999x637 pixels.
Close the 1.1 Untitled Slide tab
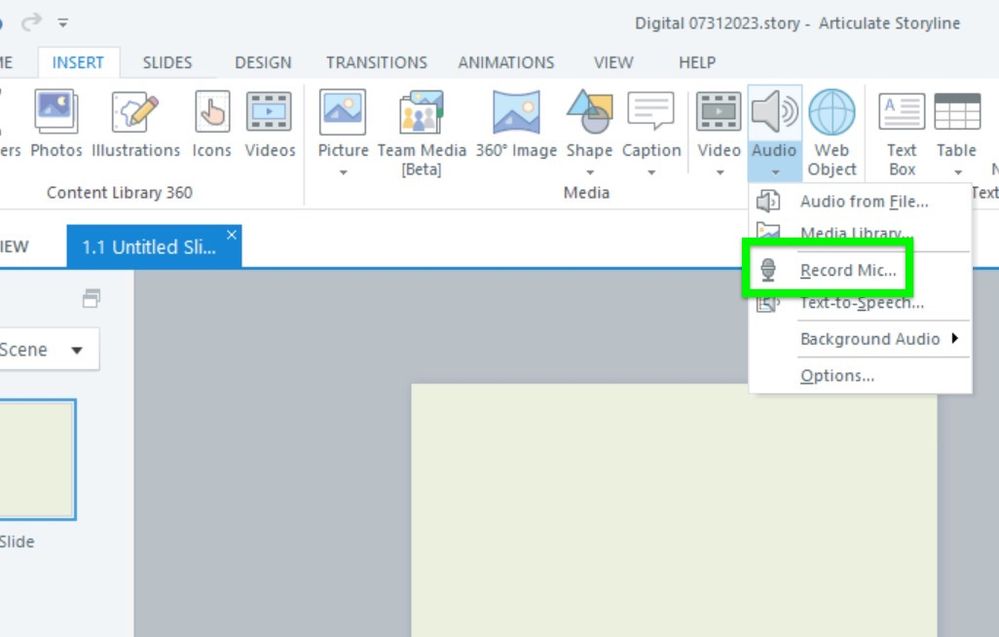[231, 235]
